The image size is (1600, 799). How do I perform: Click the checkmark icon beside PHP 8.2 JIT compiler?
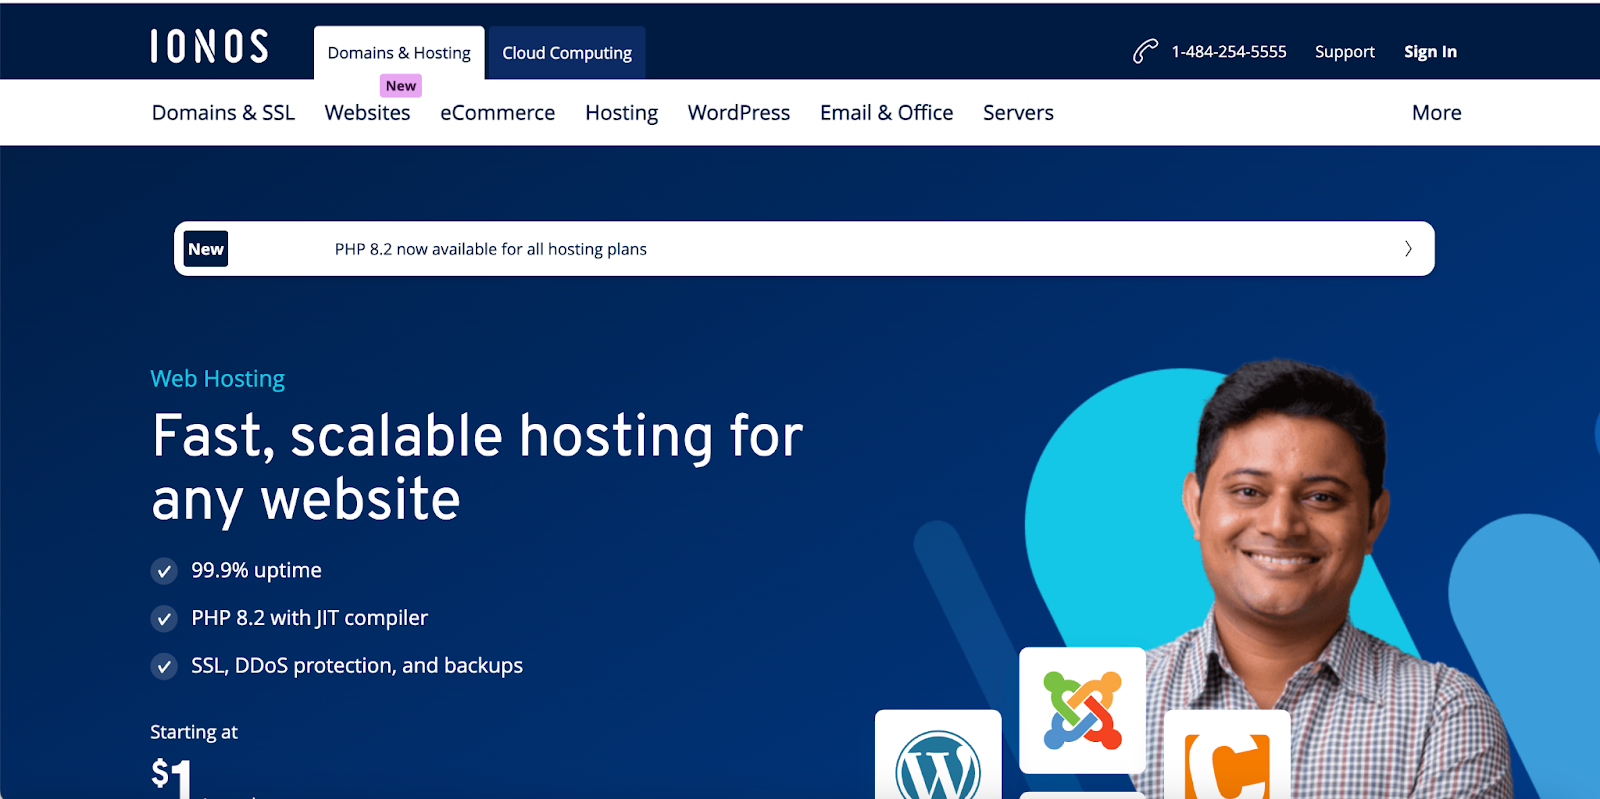[164, 619]
